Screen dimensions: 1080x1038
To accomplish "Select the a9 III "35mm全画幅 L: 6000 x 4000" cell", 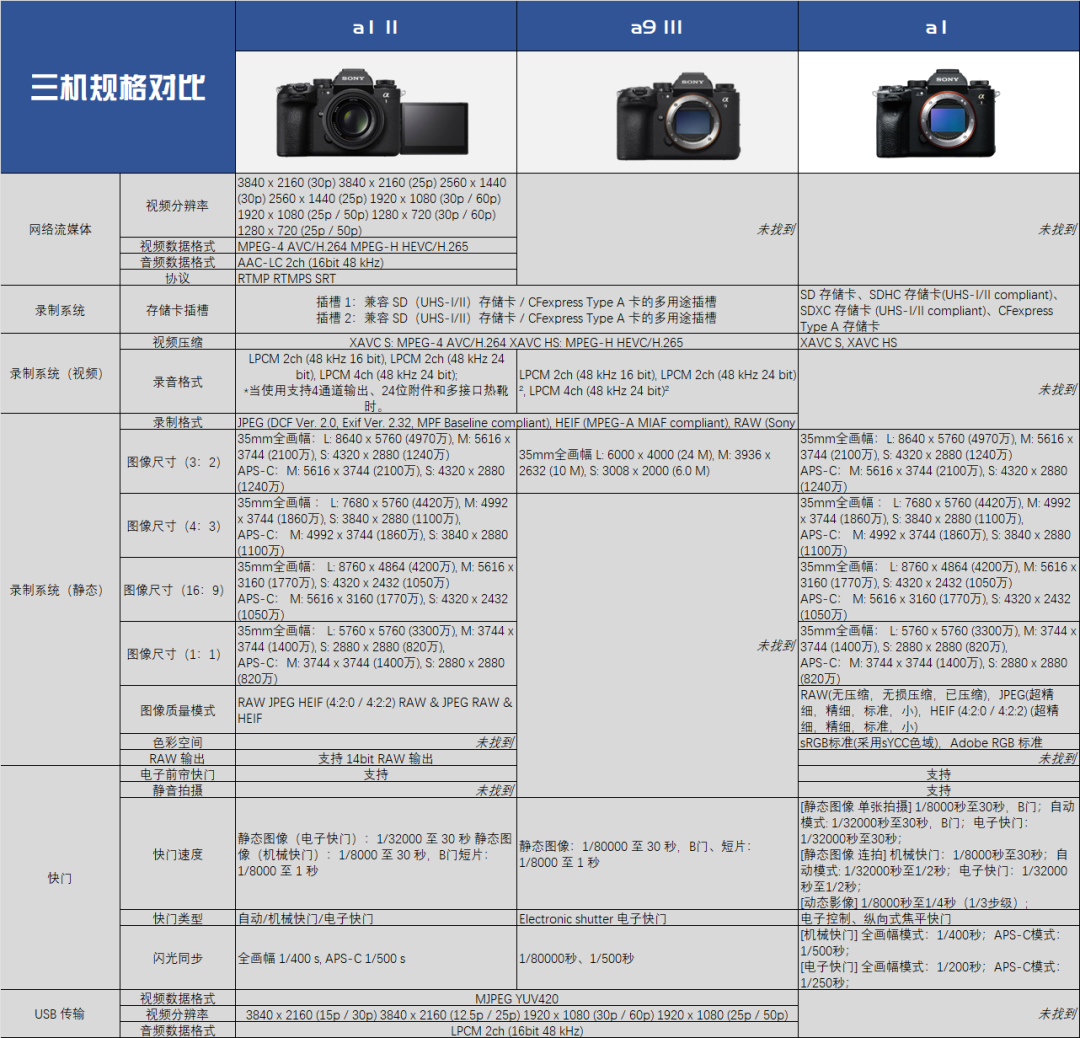I will tap(657, 462).
